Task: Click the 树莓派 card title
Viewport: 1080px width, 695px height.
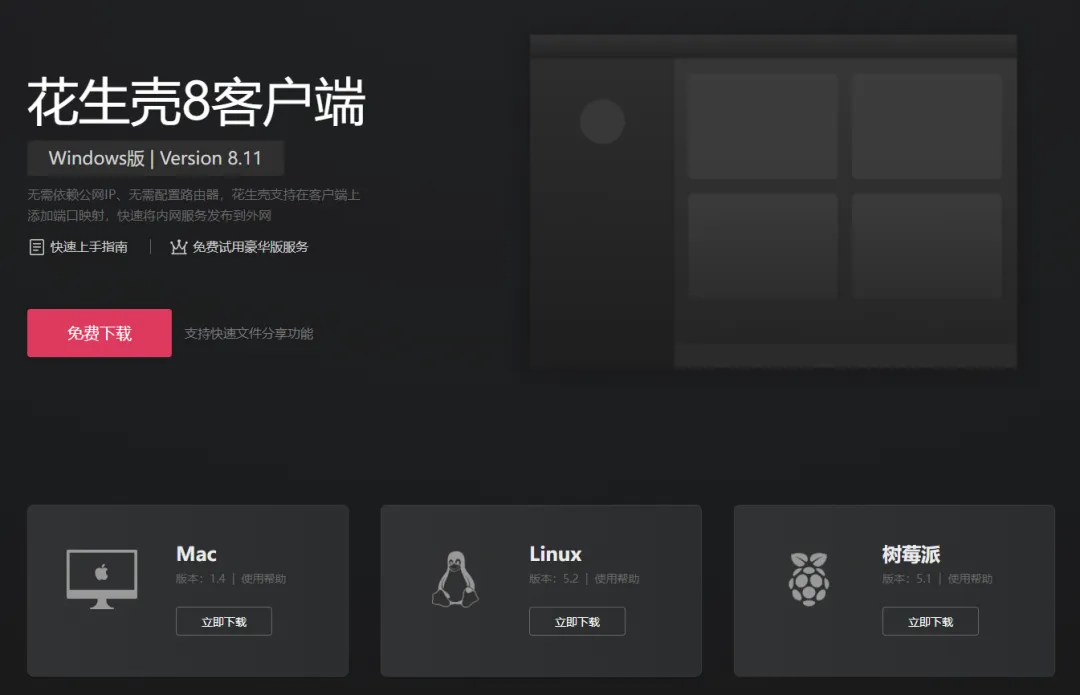Action: pyautogui.click(x=911, y=554)
